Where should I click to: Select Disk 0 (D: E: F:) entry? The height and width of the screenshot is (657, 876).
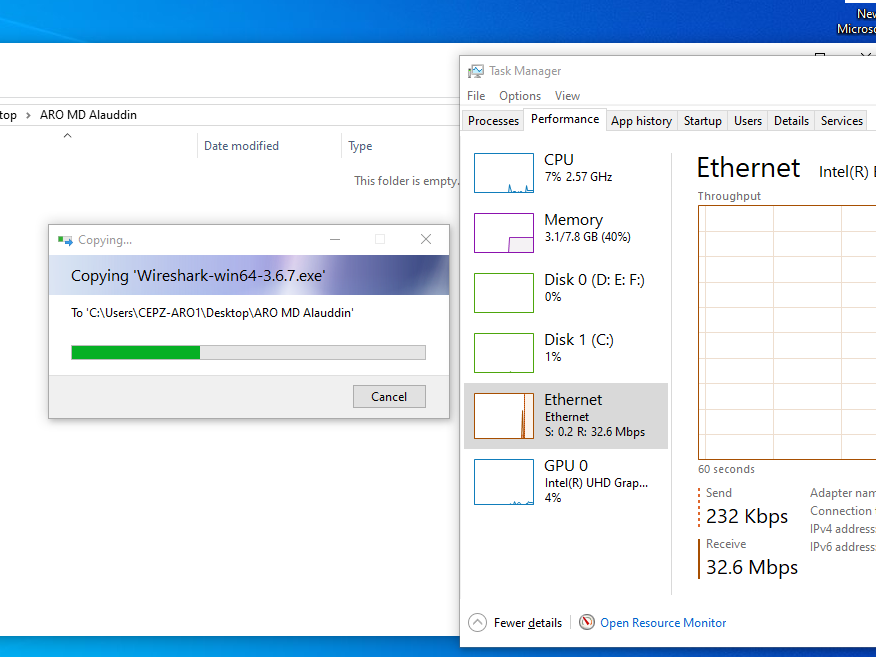click(566, 293)
